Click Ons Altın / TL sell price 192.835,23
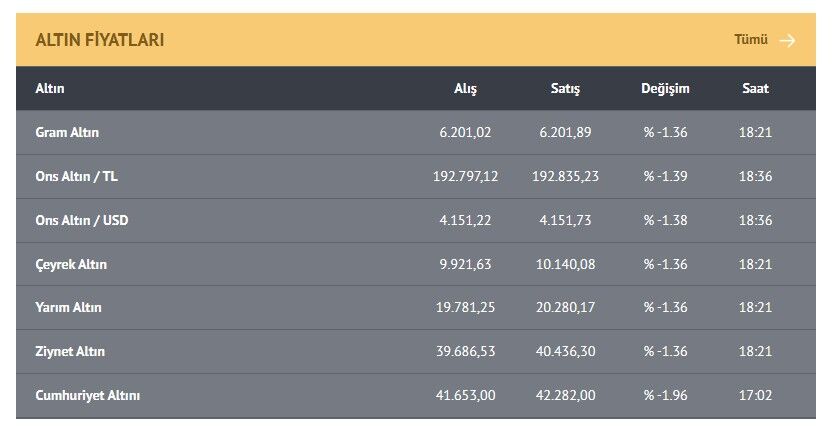This screenshot has height=426, width=837. tap(565, 177)
